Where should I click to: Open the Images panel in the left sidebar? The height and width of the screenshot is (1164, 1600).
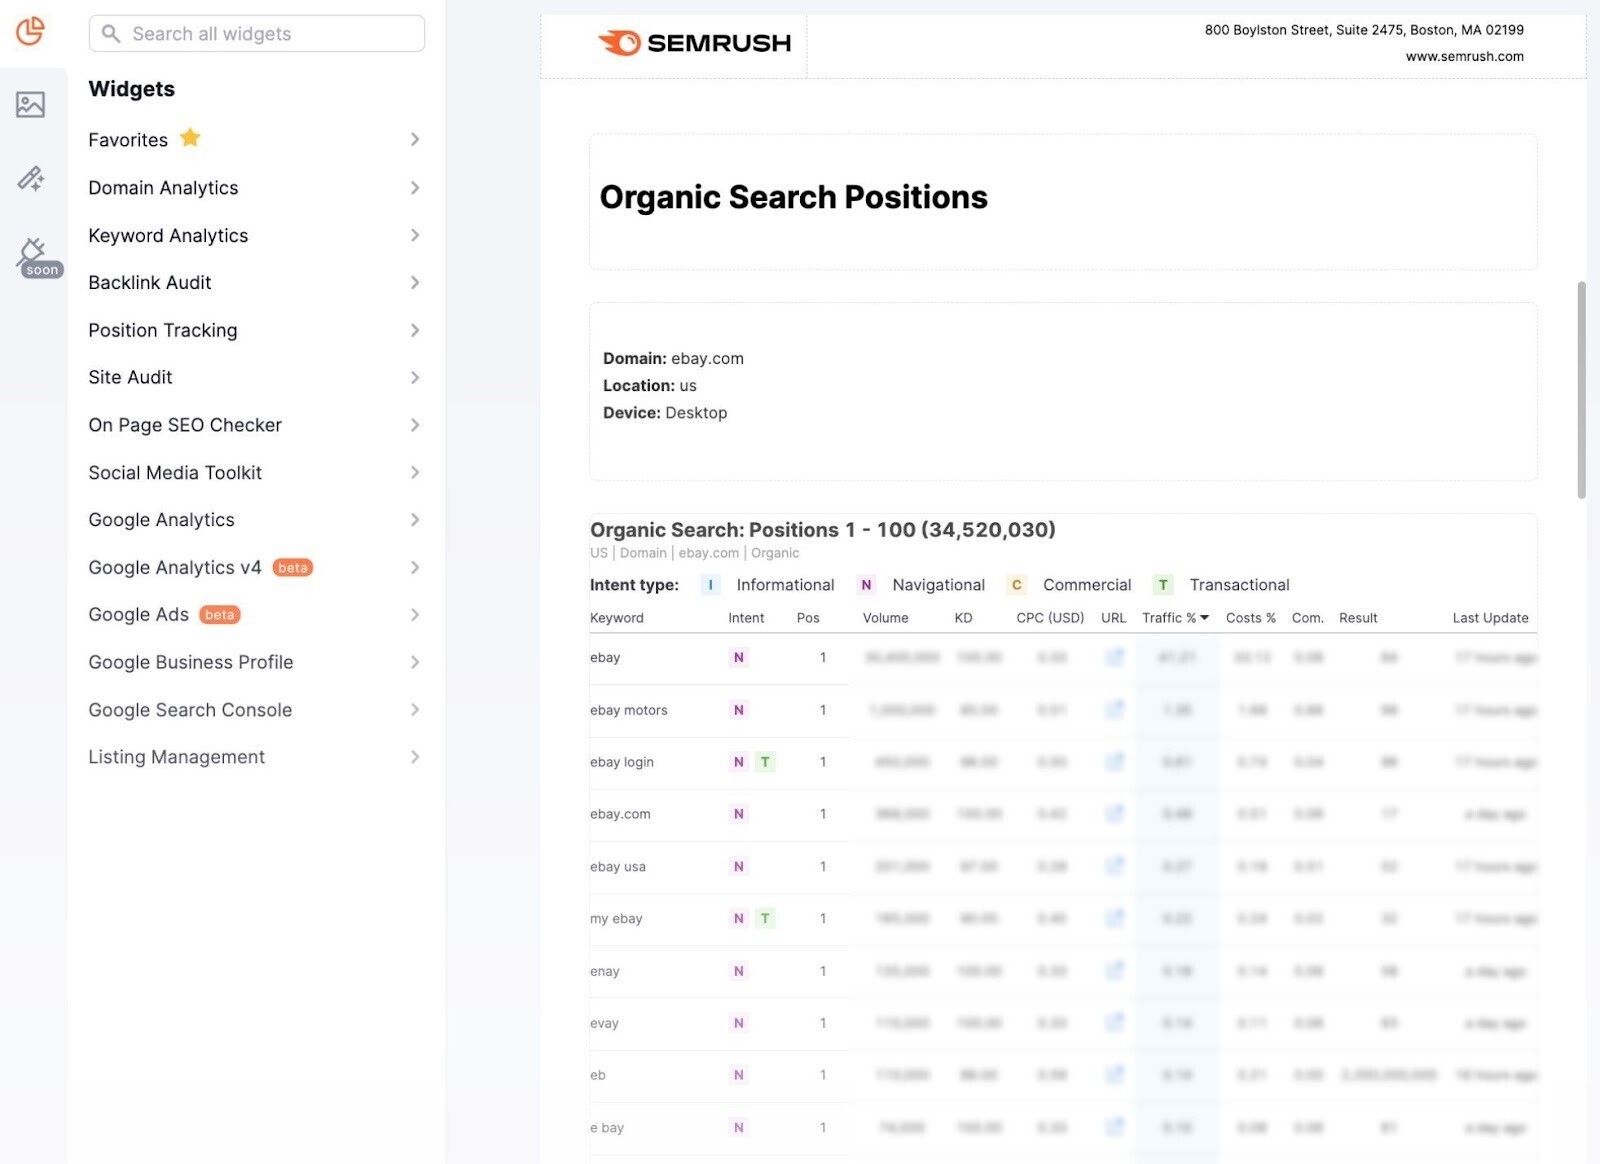coord(31,103)
